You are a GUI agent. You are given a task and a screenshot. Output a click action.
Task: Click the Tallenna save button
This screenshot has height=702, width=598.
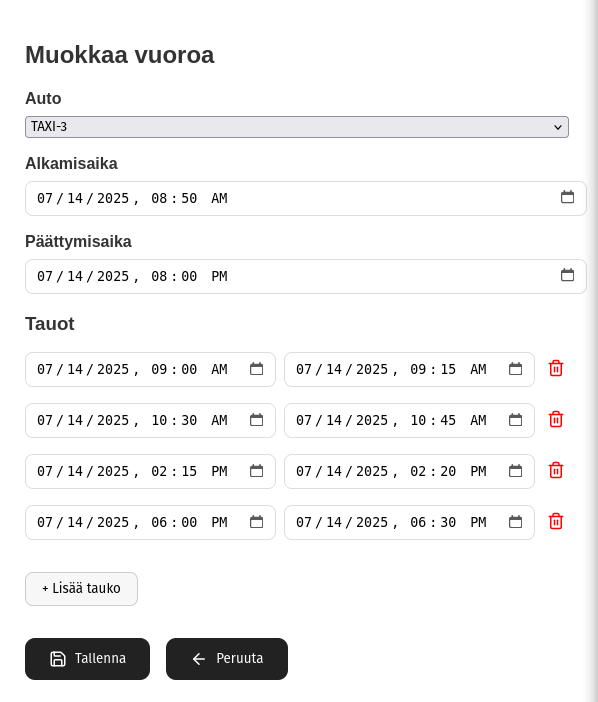[x=87, y=659]
